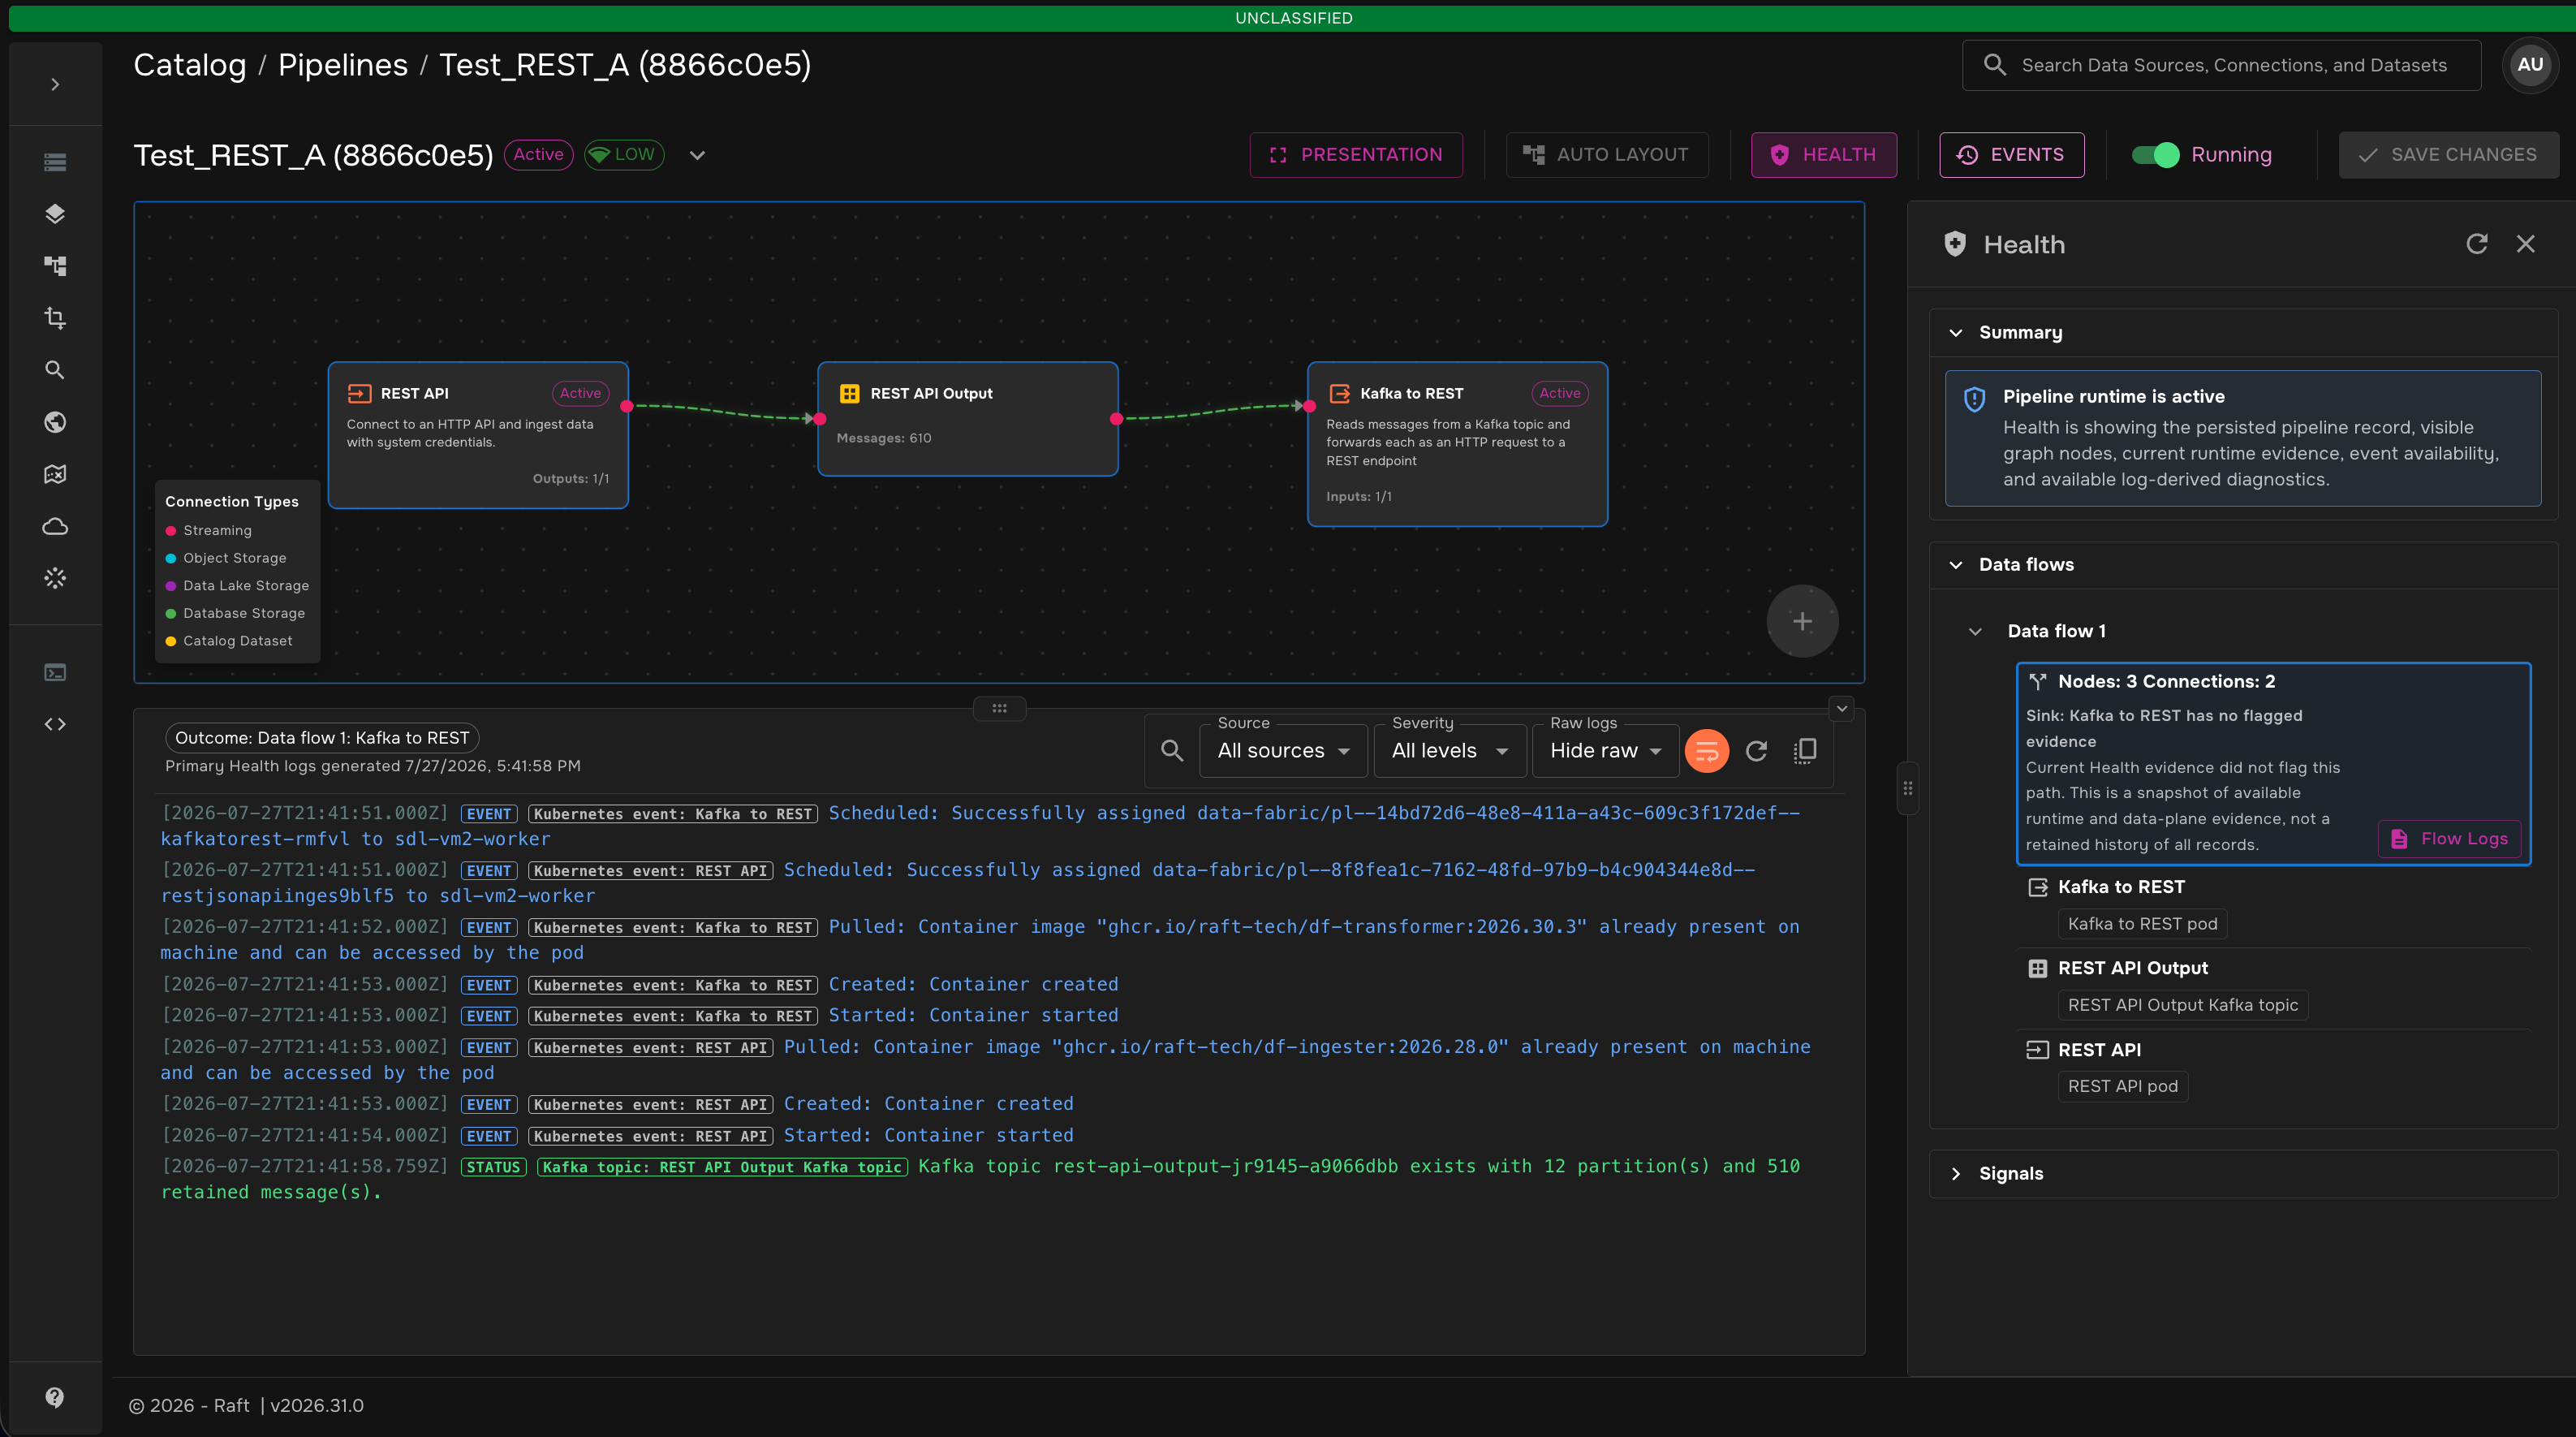Click the add node plus button on canvas

click(x=1802, y=621)
